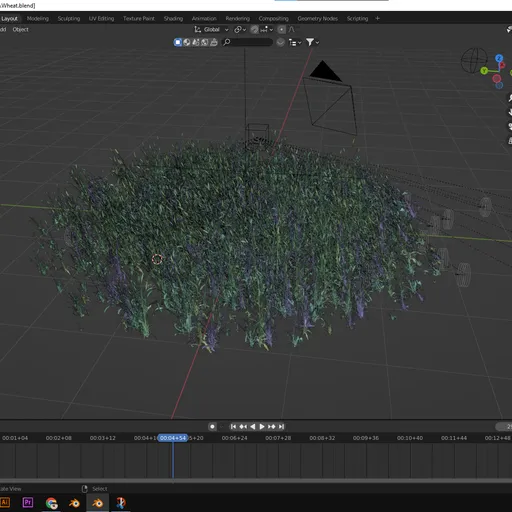Go to the Shading workspace tab

173,19
